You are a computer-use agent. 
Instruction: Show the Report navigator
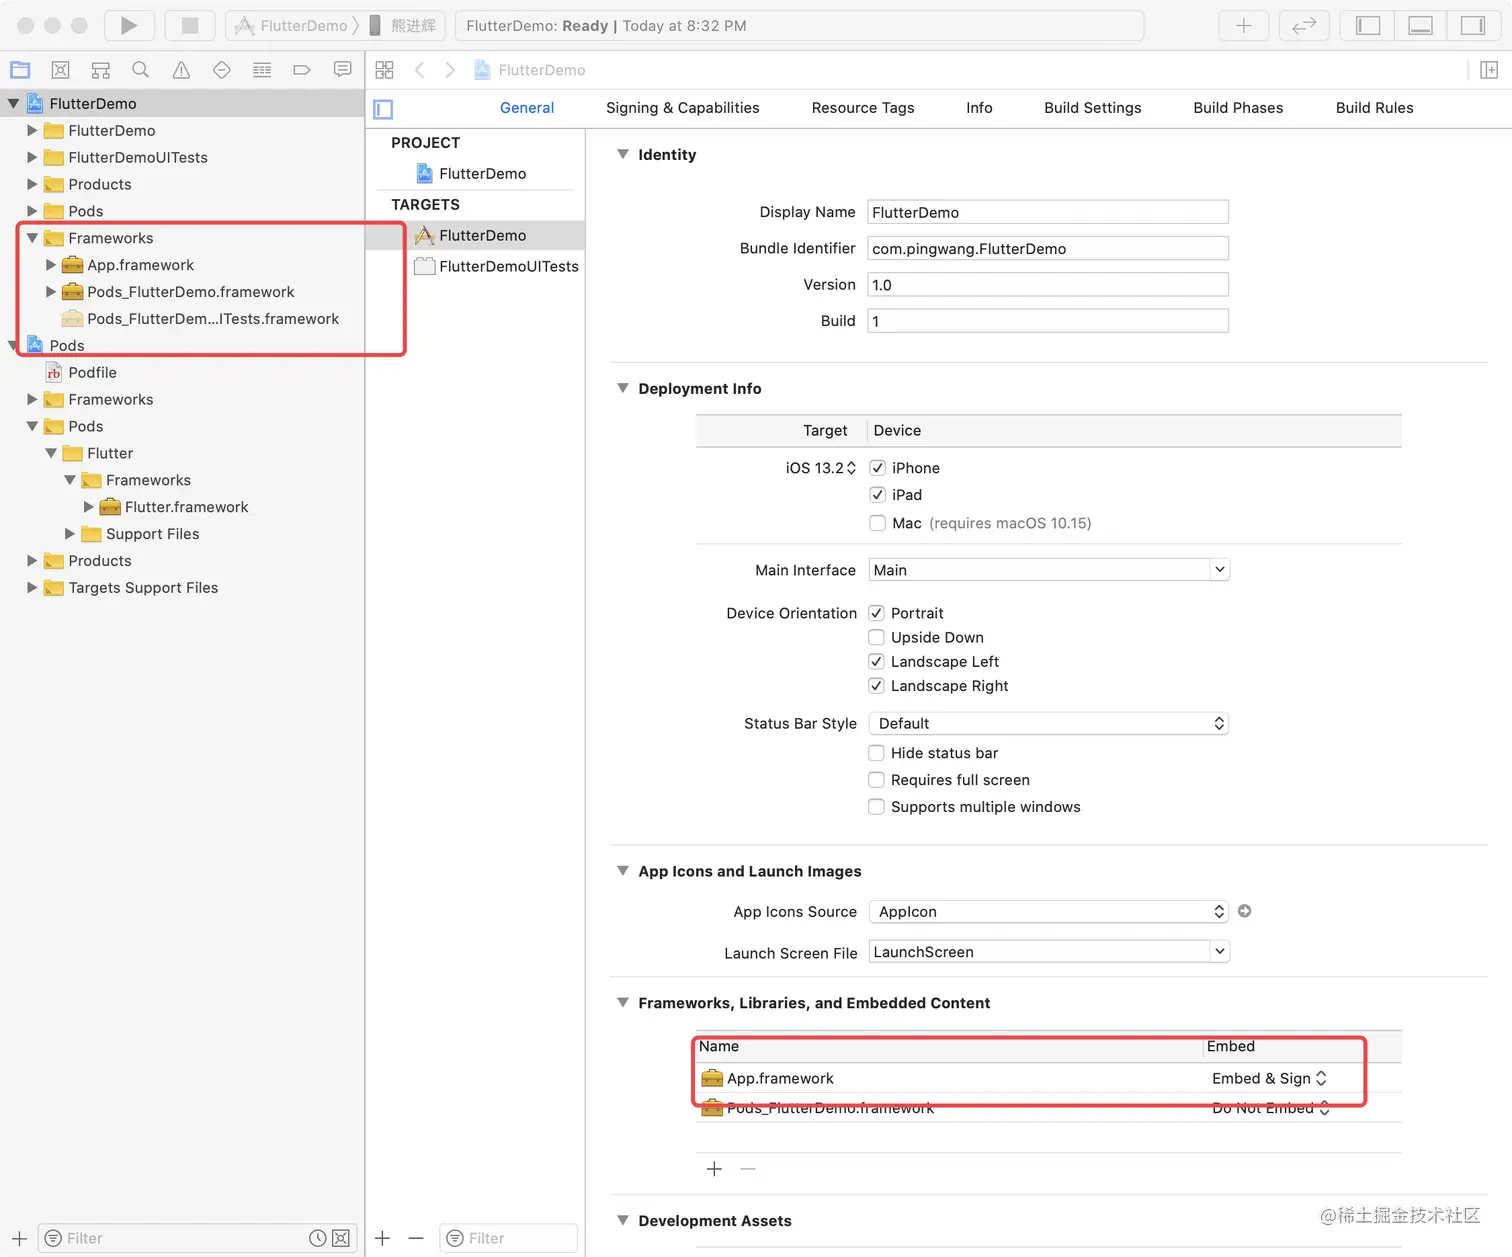pos(342,70)
